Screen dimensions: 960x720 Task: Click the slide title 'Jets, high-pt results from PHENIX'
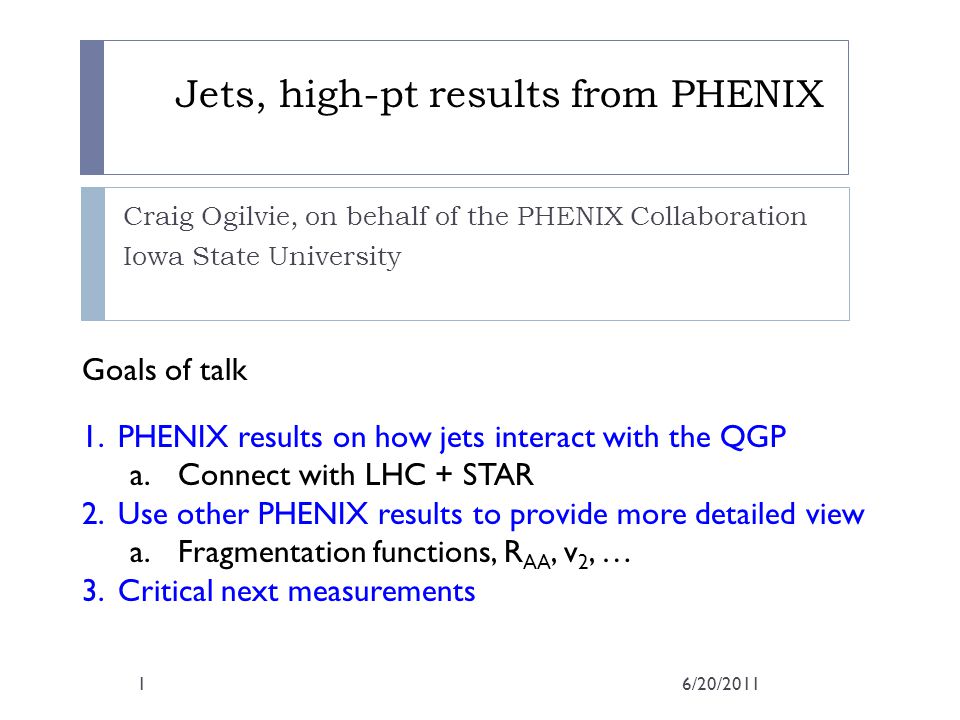499,95
